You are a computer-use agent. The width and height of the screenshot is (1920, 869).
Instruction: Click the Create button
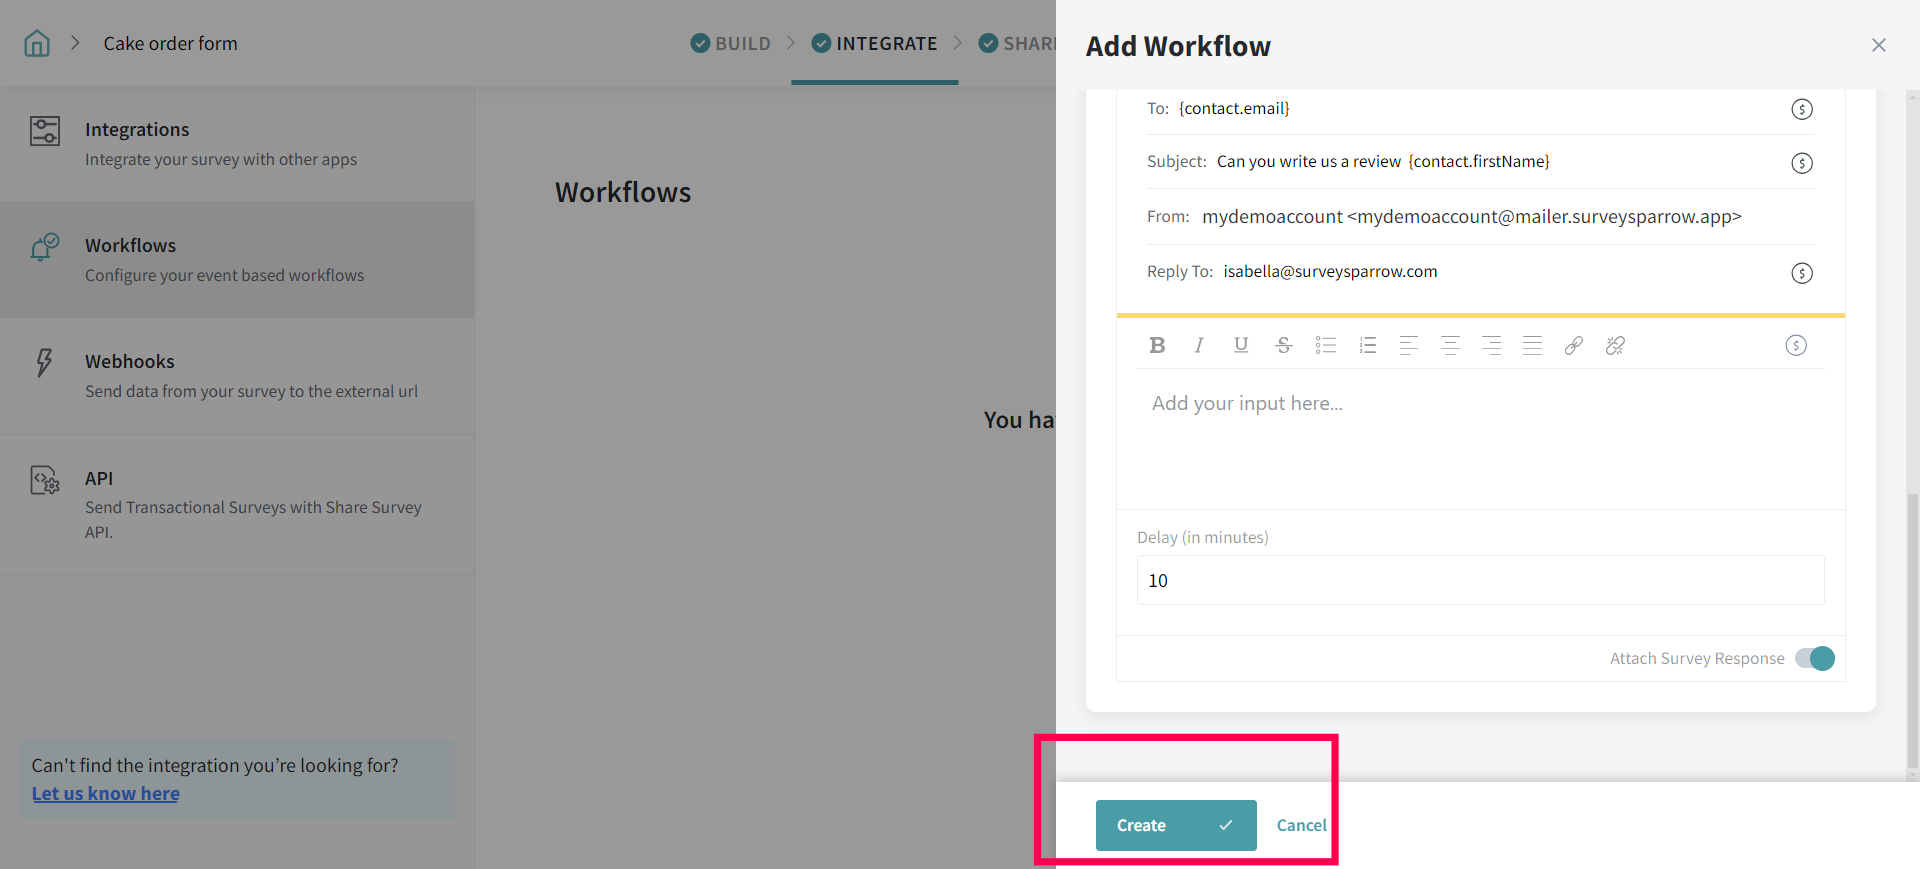click(1175, 825)
